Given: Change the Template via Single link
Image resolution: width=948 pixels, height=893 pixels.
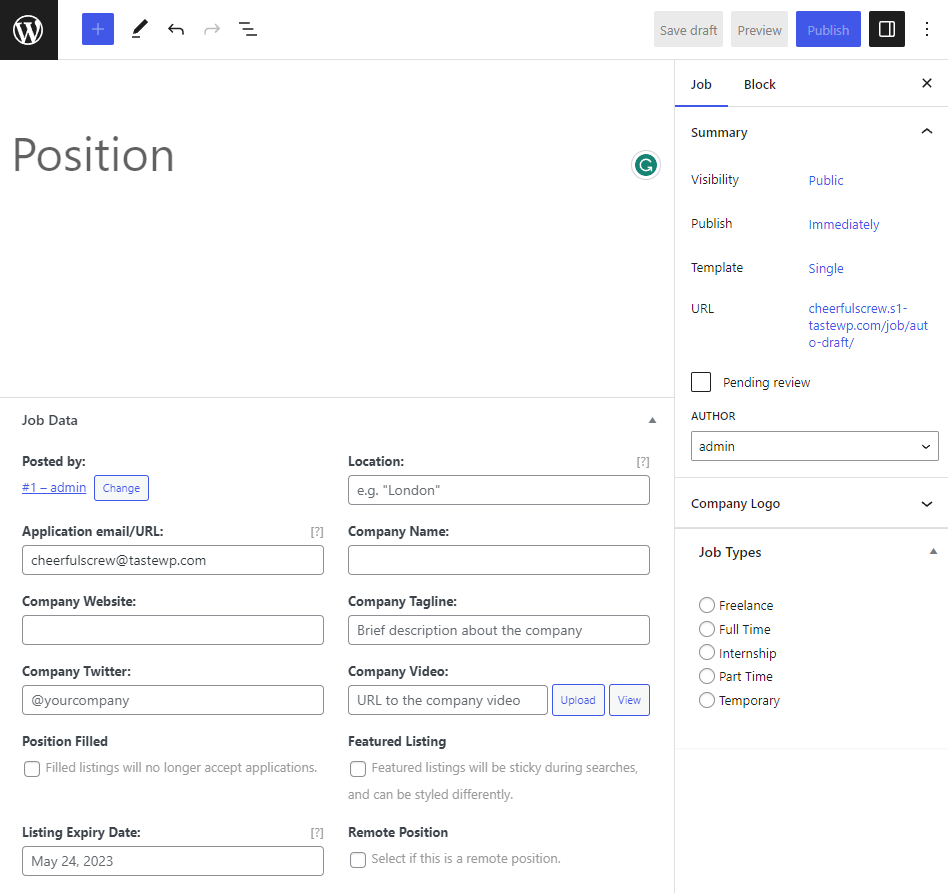Looking at the screenshot, I should (826, 268).
